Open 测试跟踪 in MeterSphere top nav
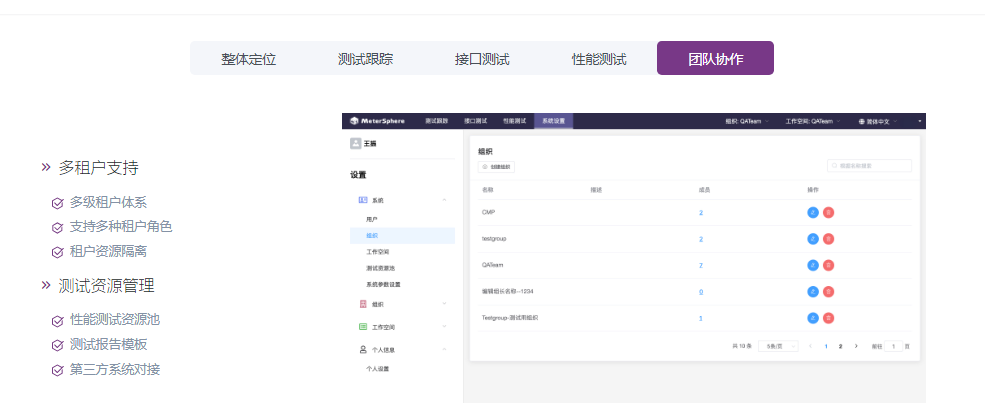Viewport: 985px width, 403px height. [x=437, y=121]
